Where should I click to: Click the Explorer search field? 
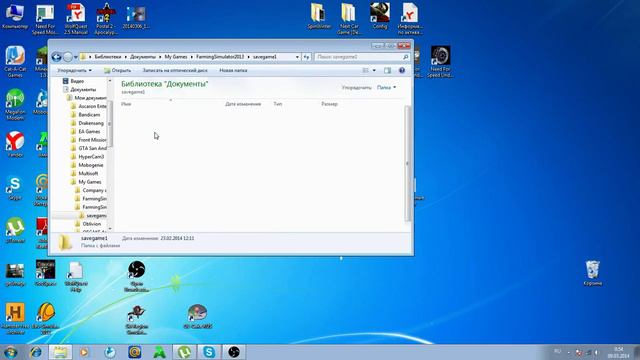coord(362,57)
